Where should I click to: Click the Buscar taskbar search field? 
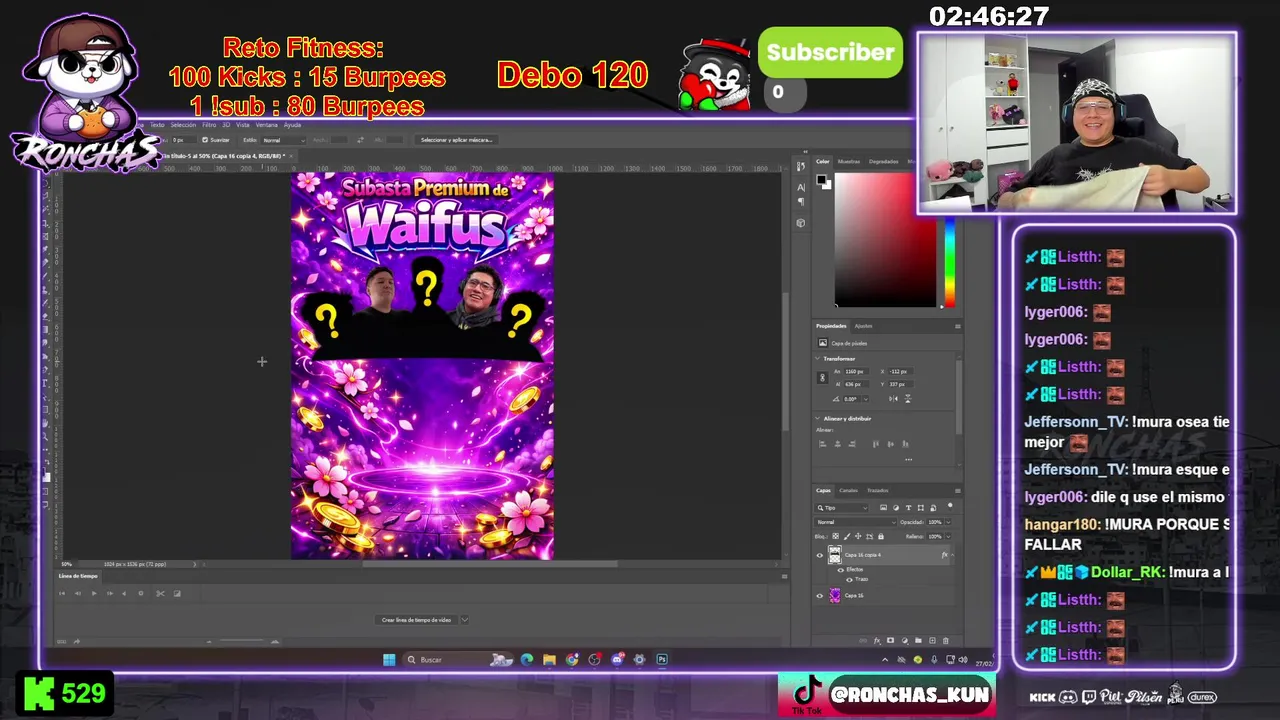(460, 659)
